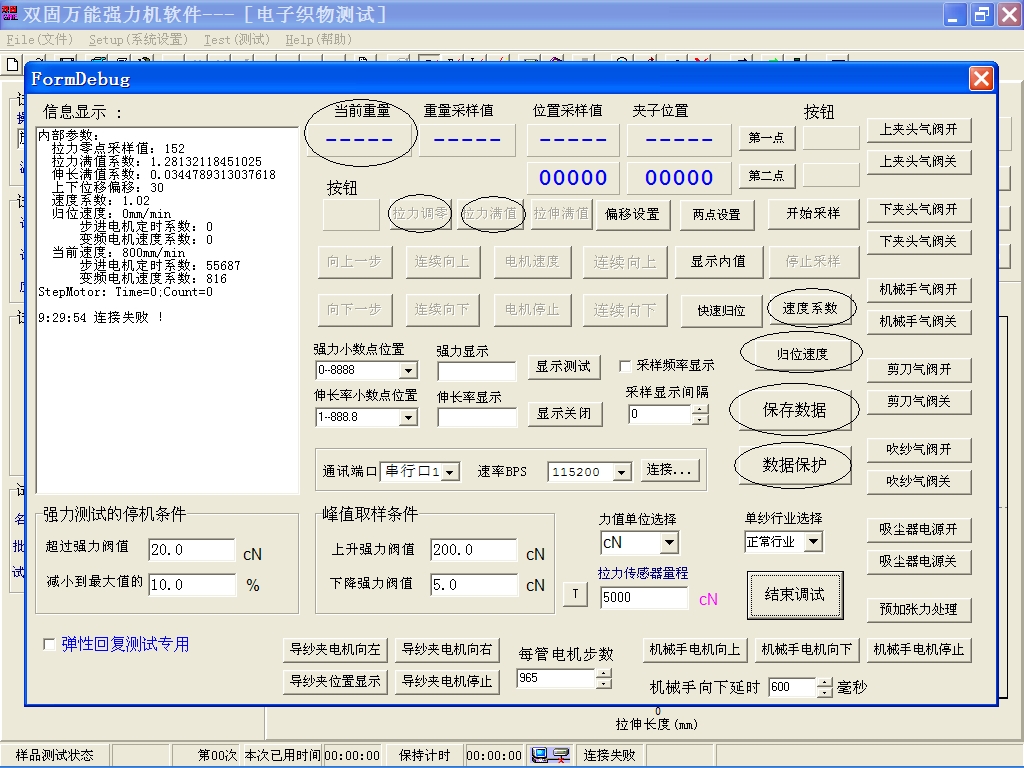Click the 结束调试 button

(x=795, y=594)
